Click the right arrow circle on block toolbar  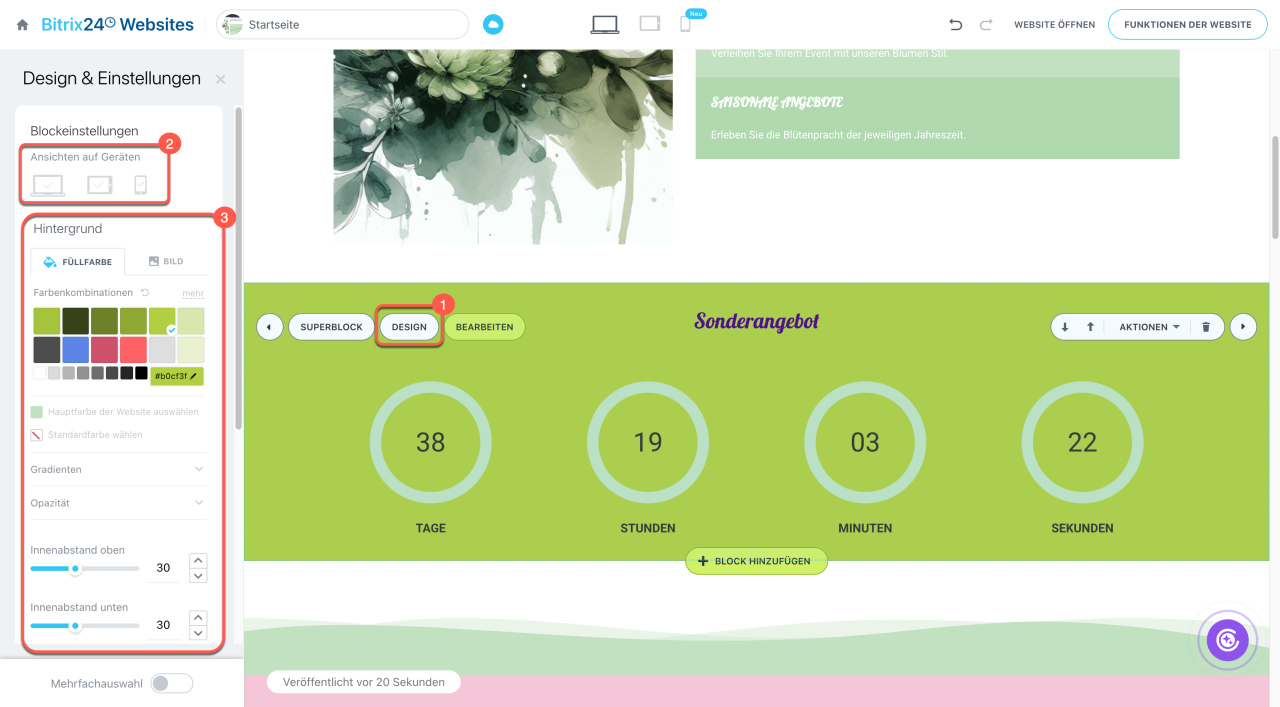[1243, 327]
